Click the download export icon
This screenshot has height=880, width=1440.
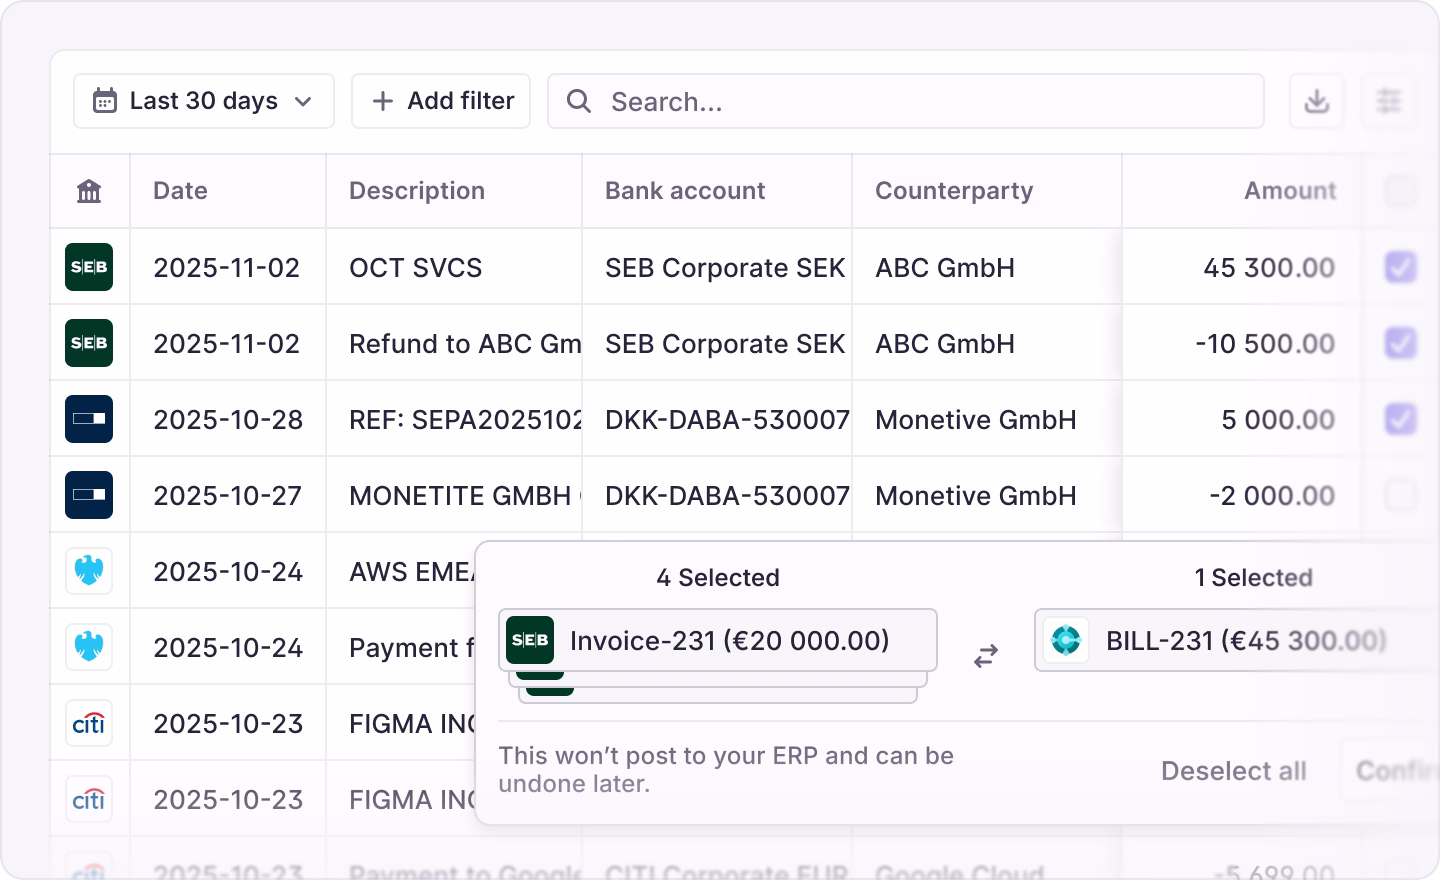[1317, 101]
